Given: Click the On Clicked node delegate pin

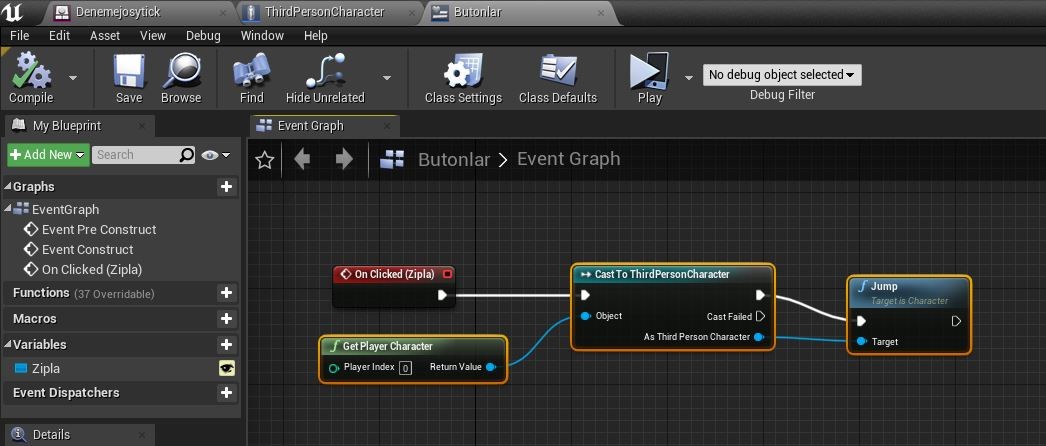Looking at the screenshot, I should click(x=447, y=274).
